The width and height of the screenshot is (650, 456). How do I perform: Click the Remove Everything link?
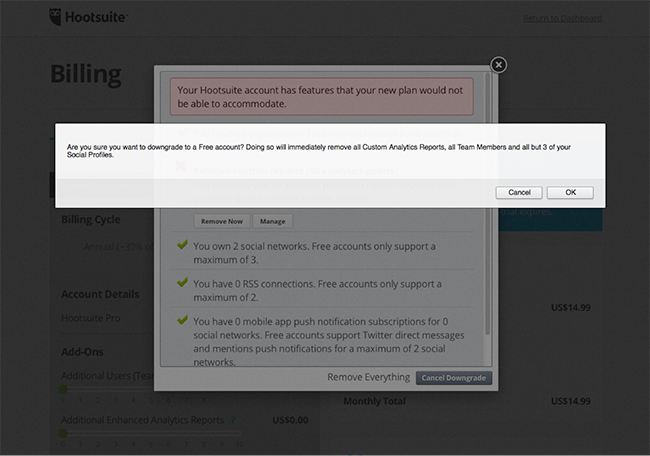(x=369, y=377)
